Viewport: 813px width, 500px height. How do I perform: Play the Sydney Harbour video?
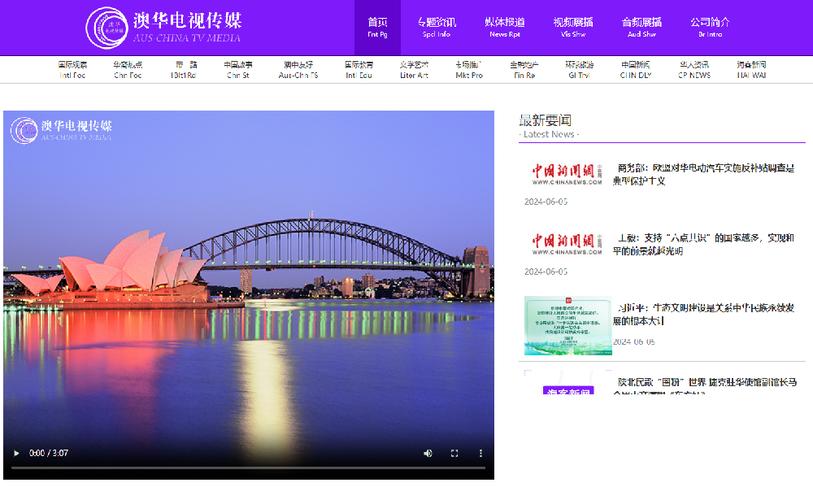16,453
